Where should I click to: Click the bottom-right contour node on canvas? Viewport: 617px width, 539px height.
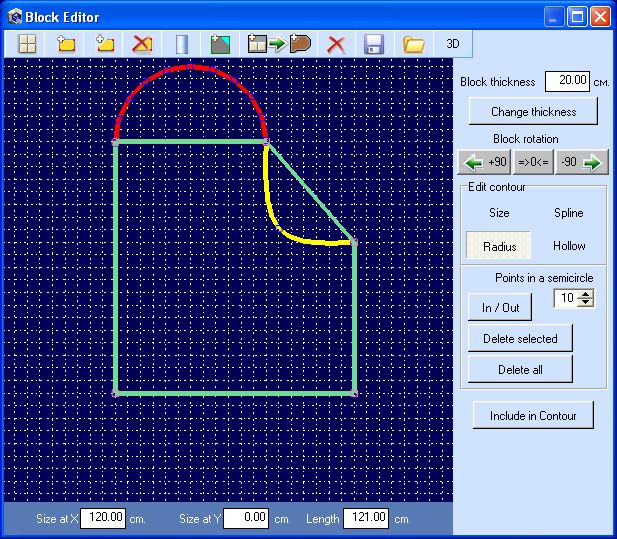[x=354, y=393]
